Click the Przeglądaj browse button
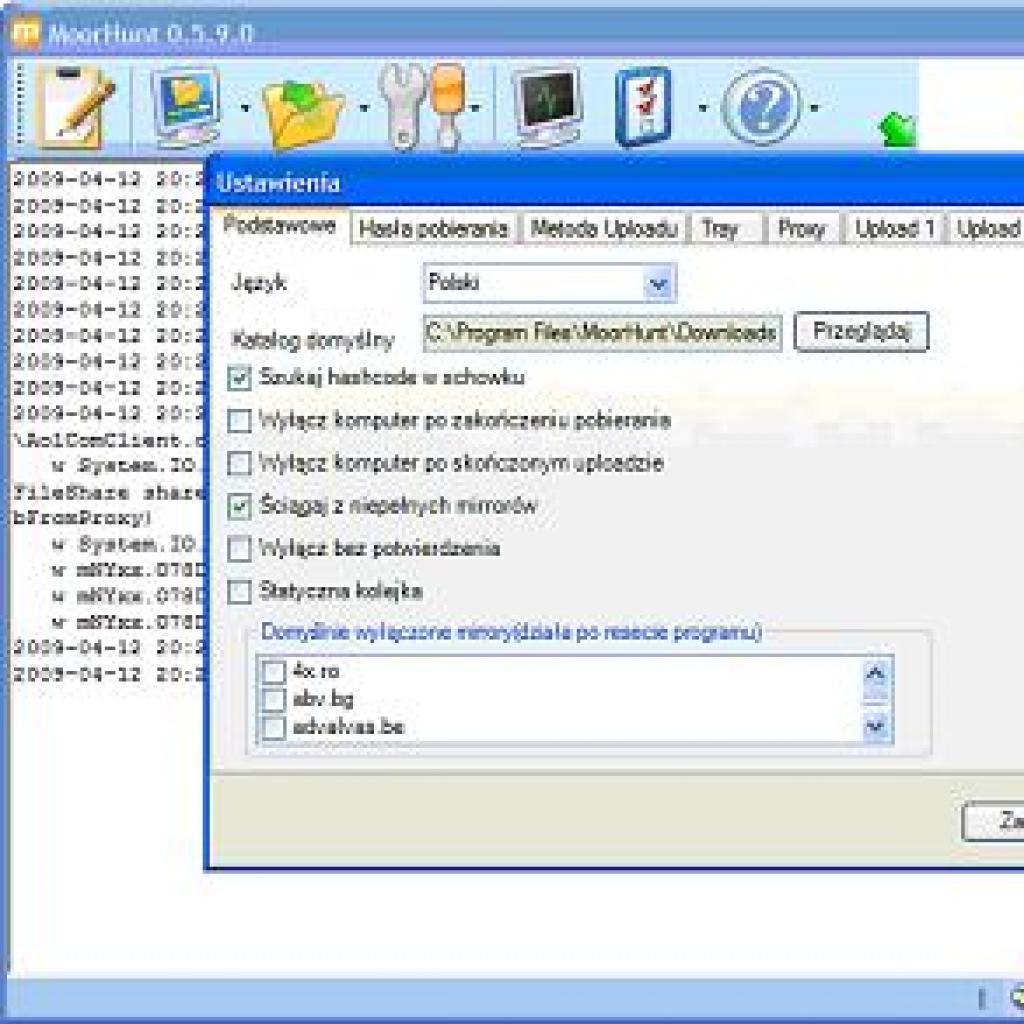1024x1024 pixels. [x=861, y=332]
